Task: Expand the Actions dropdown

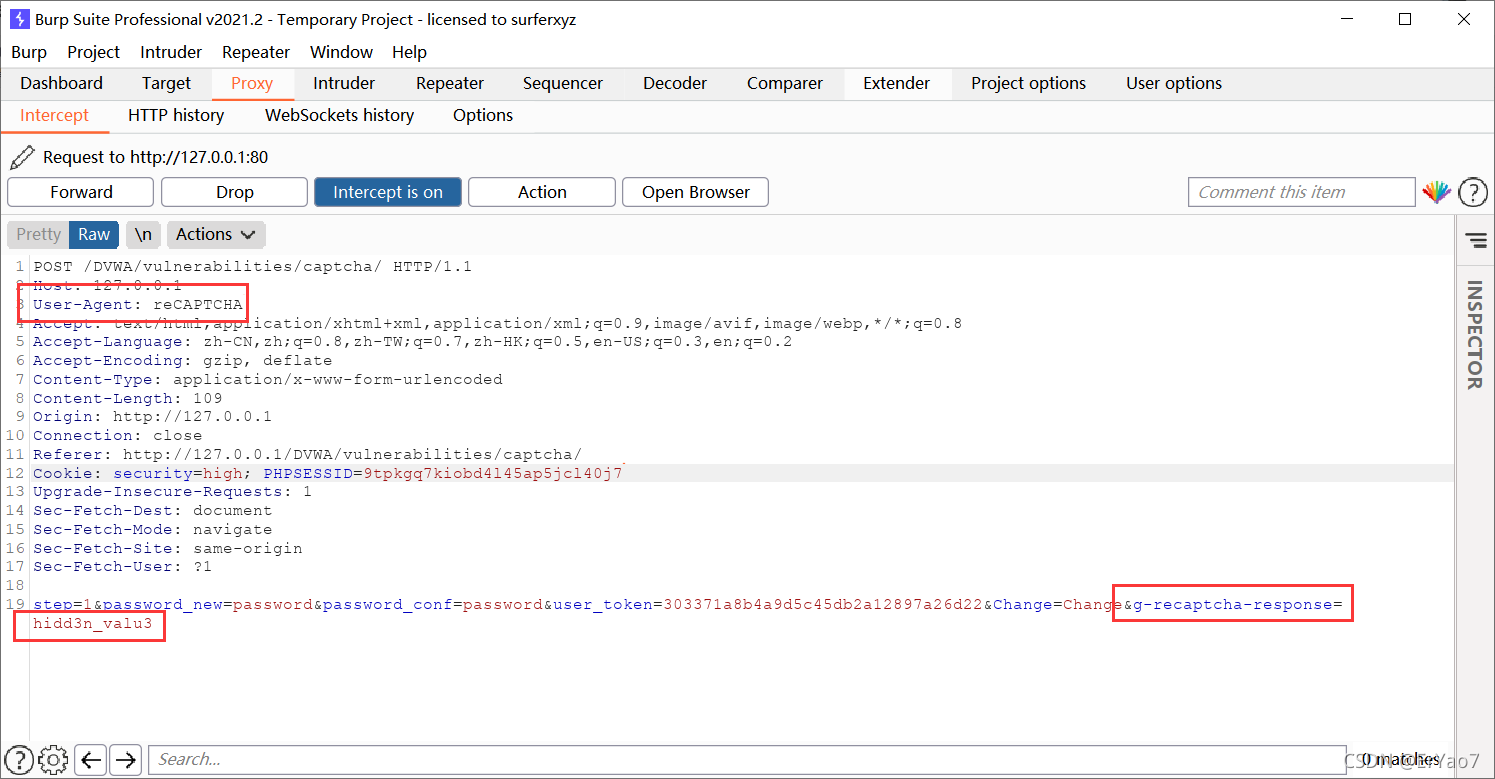Action: coord(216,234)
